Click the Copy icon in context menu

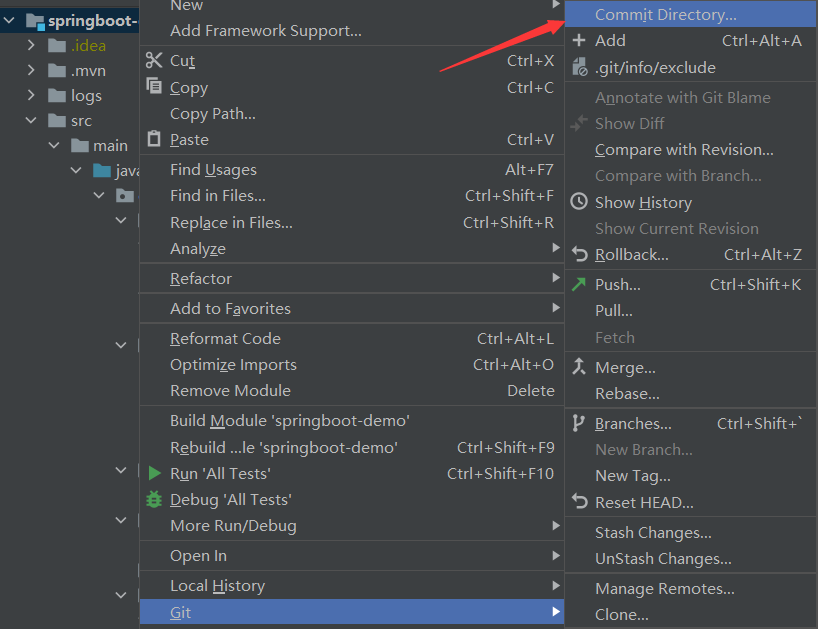[154, 87]
